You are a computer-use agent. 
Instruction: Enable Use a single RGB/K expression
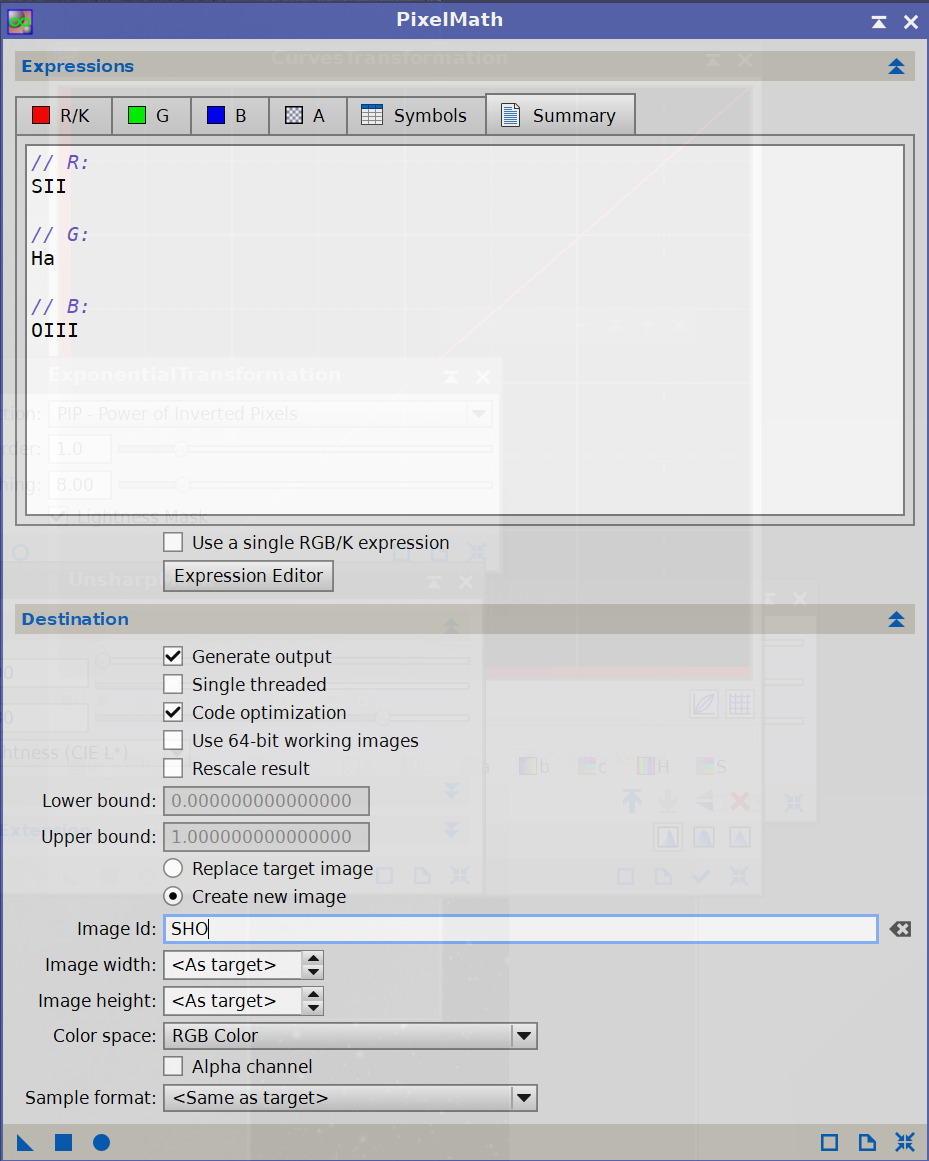pyautogui.click(x=173, y=543)
